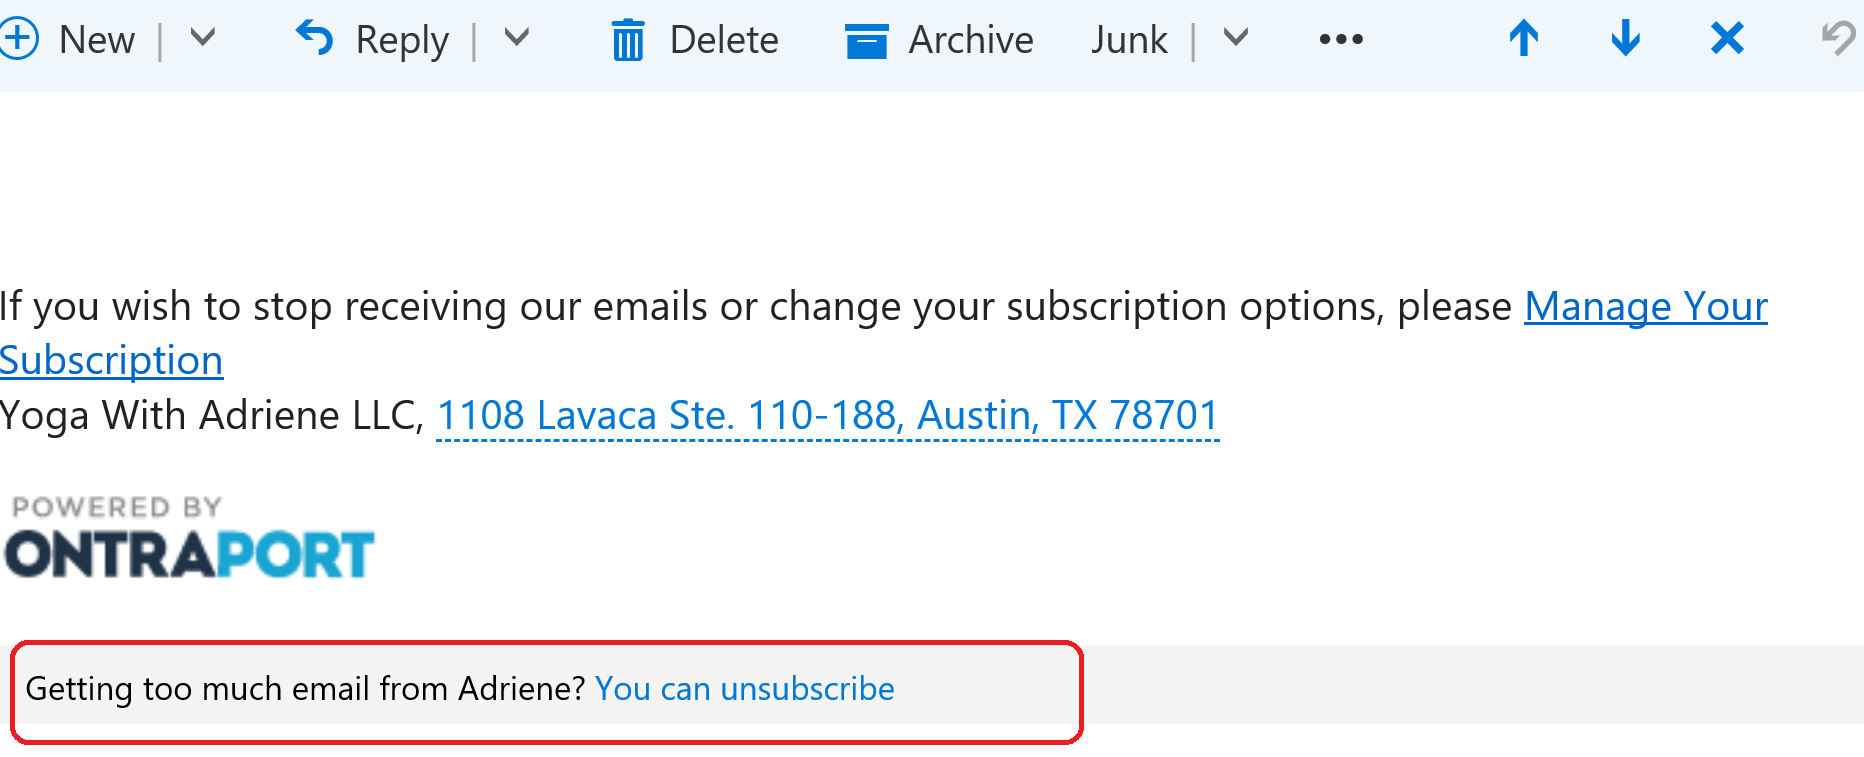Click the Junk toolbar label
This screenshot has height=757, width=1864.
[x=1129, y=40]
